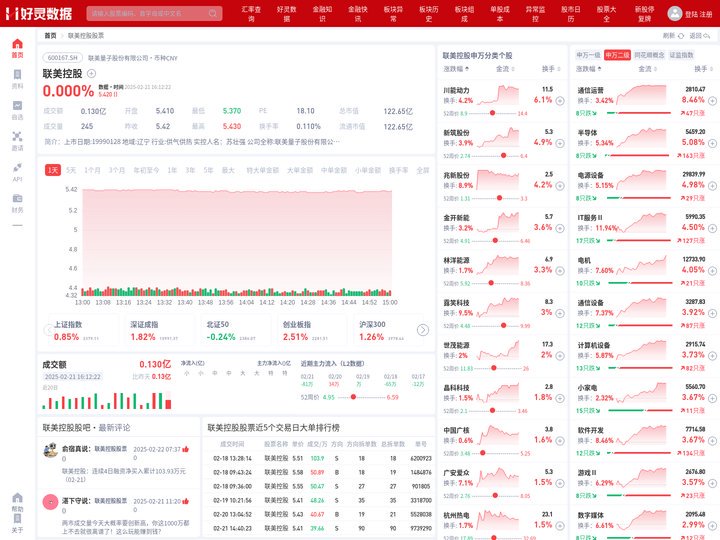Click 新筑股份 52周价 range marker

503,156
